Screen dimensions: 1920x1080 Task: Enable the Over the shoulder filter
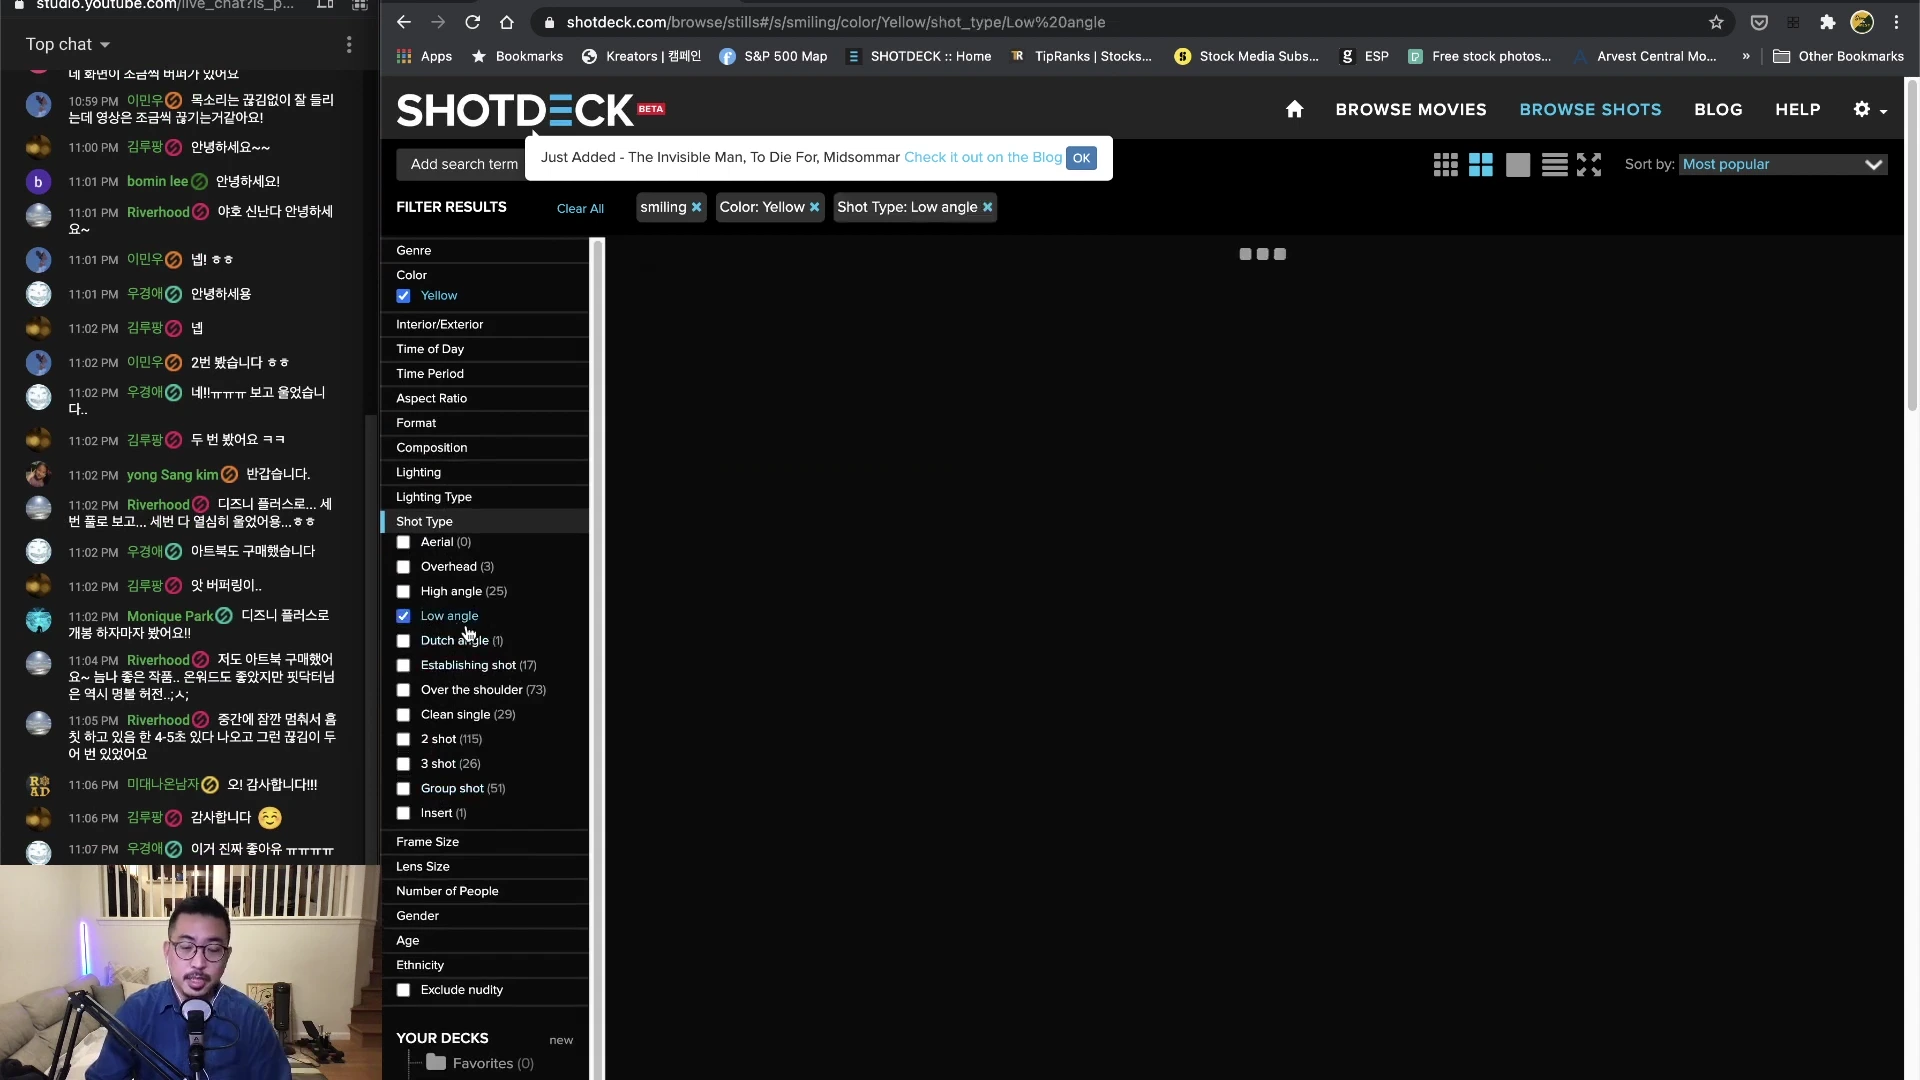403,690
